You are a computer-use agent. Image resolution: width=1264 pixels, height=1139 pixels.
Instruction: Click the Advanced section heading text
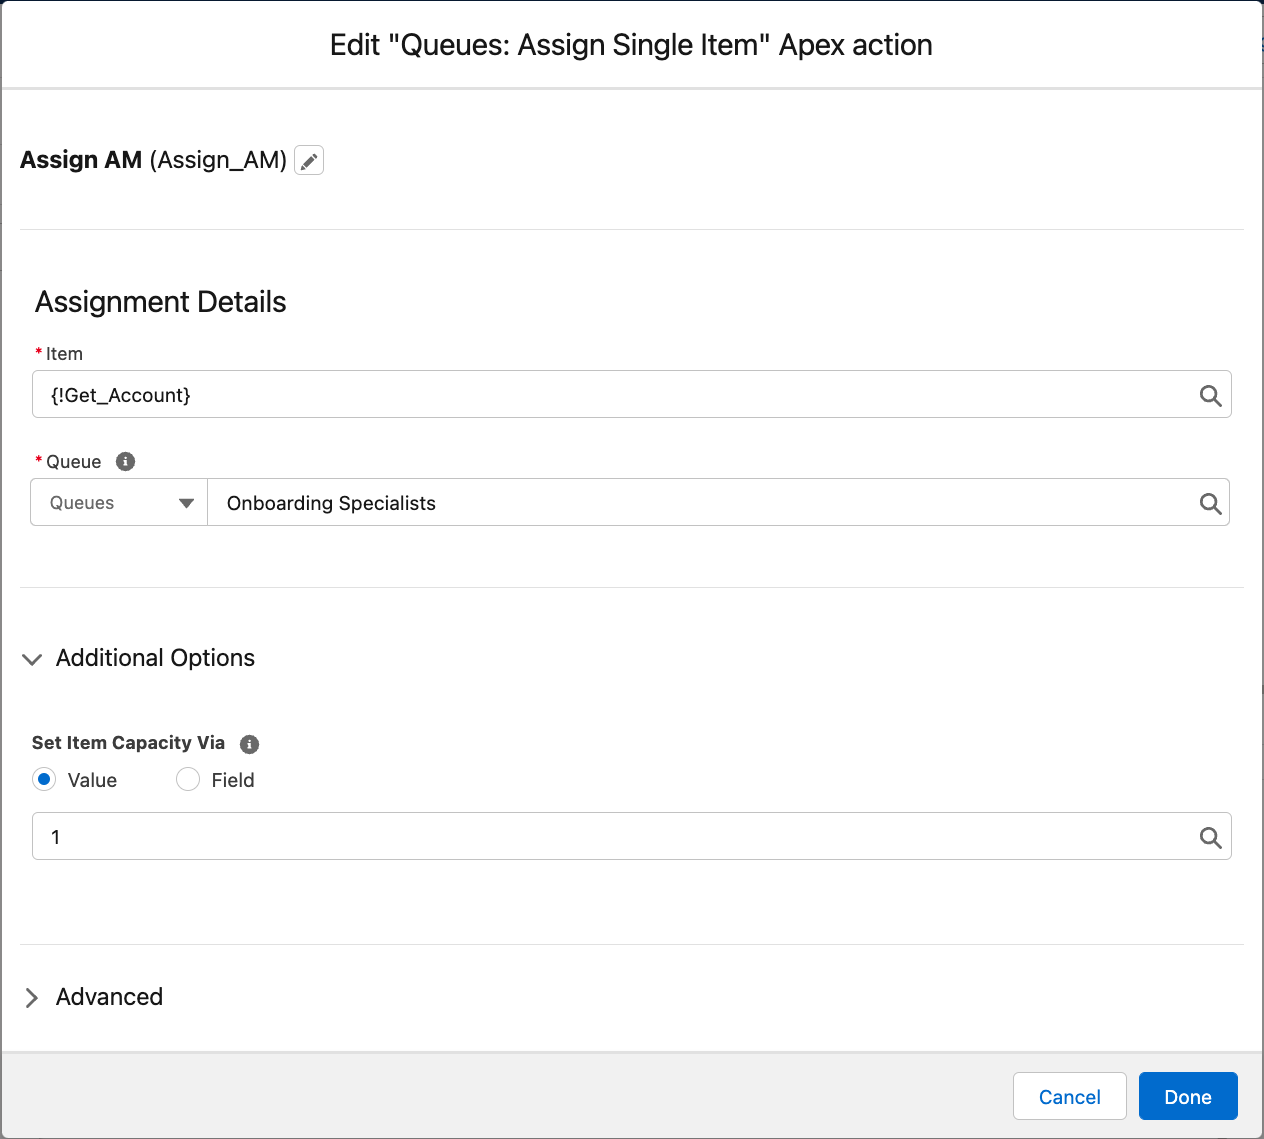[109, 997]
